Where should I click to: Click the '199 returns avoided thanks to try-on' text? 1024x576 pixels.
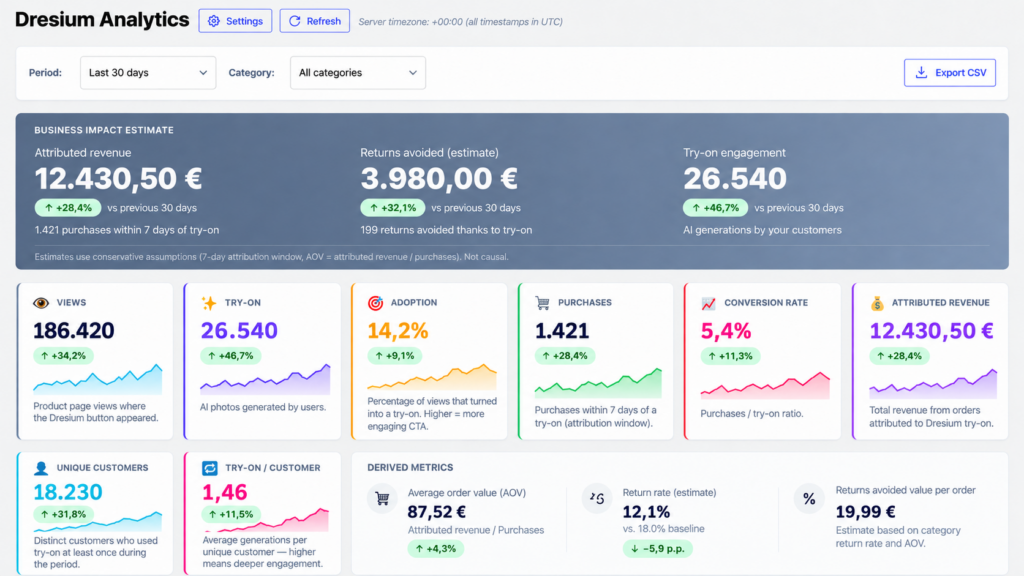(446, 230)
